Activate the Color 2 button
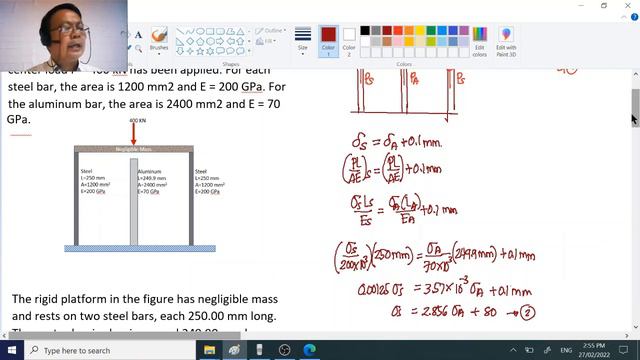Viewport: 640px width, 360px height. pyautogui.click(x=349, y=41)
